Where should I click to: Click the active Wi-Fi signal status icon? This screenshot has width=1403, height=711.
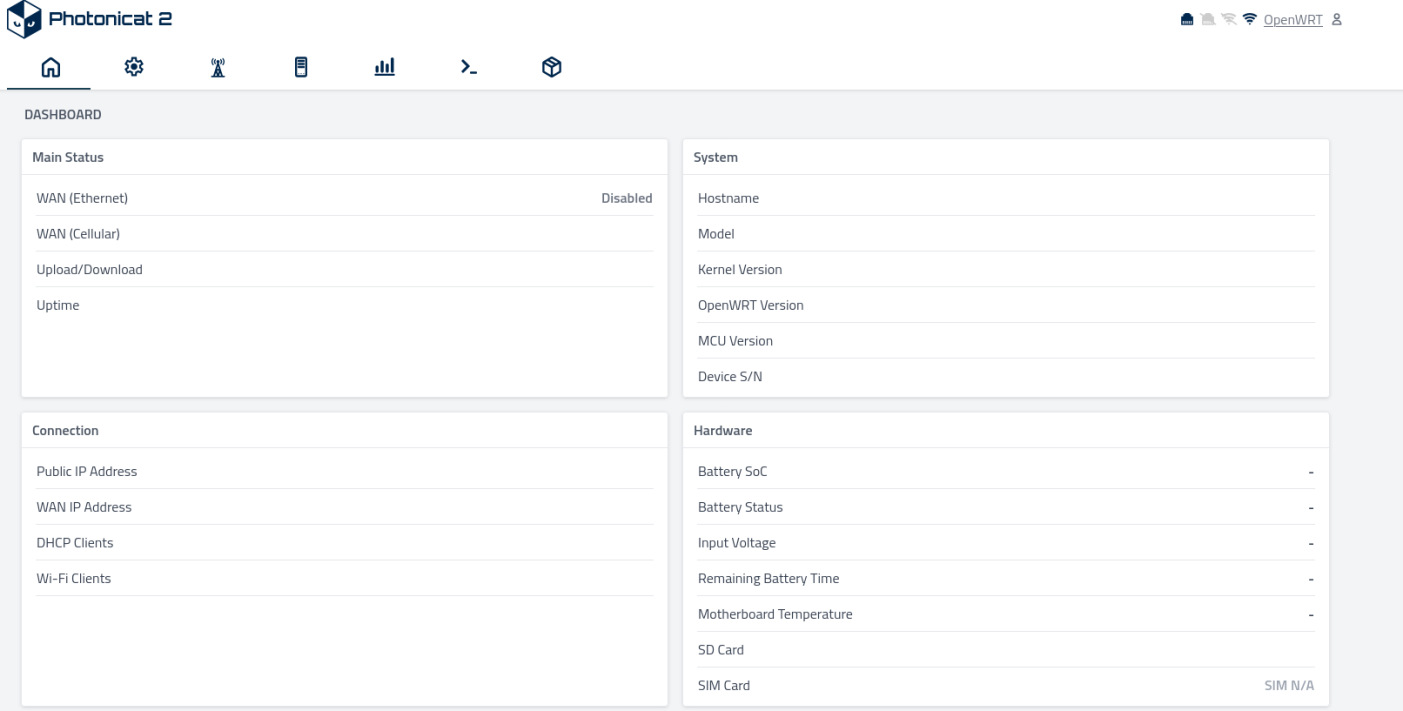(x=1249, y=20)
